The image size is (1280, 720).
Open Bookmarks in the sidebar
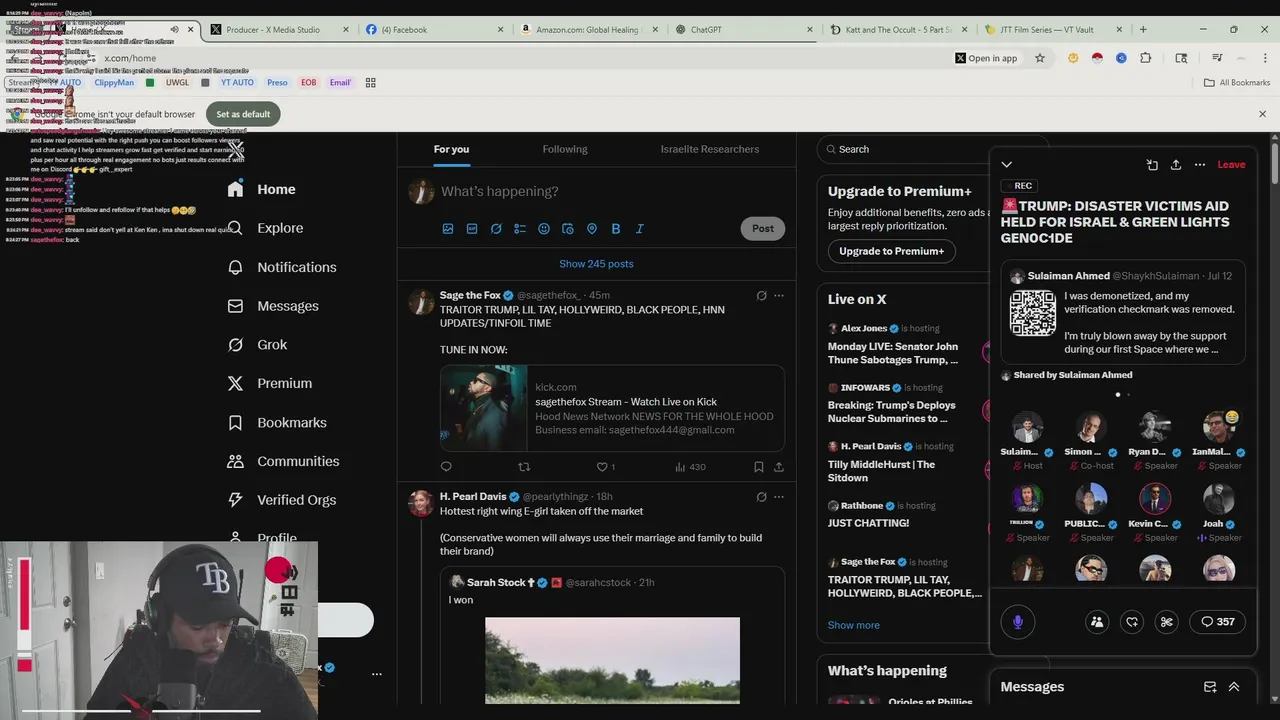coord(277,422)
